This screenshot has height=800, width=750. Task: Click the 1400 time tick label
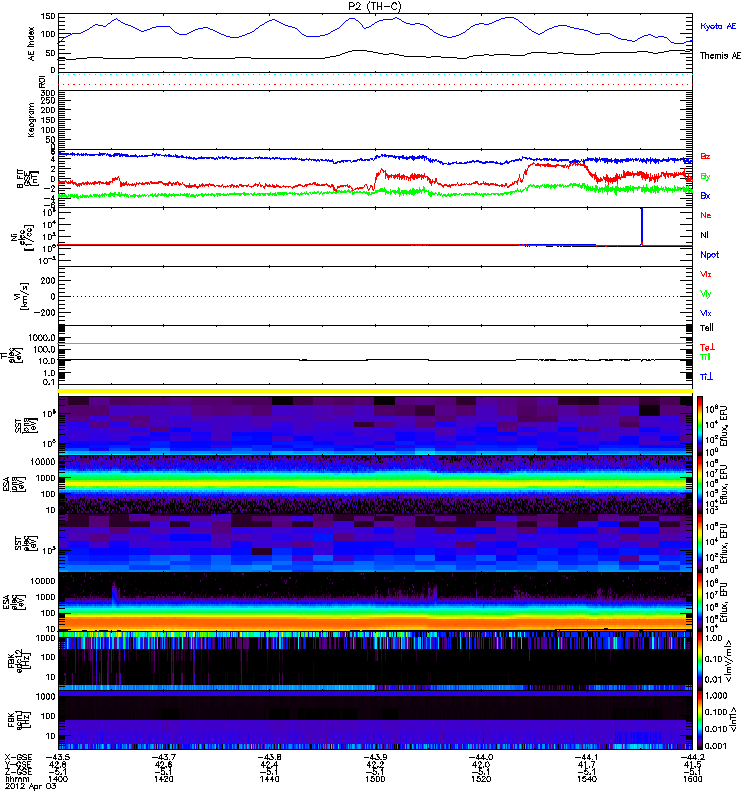tap(58, 779)
